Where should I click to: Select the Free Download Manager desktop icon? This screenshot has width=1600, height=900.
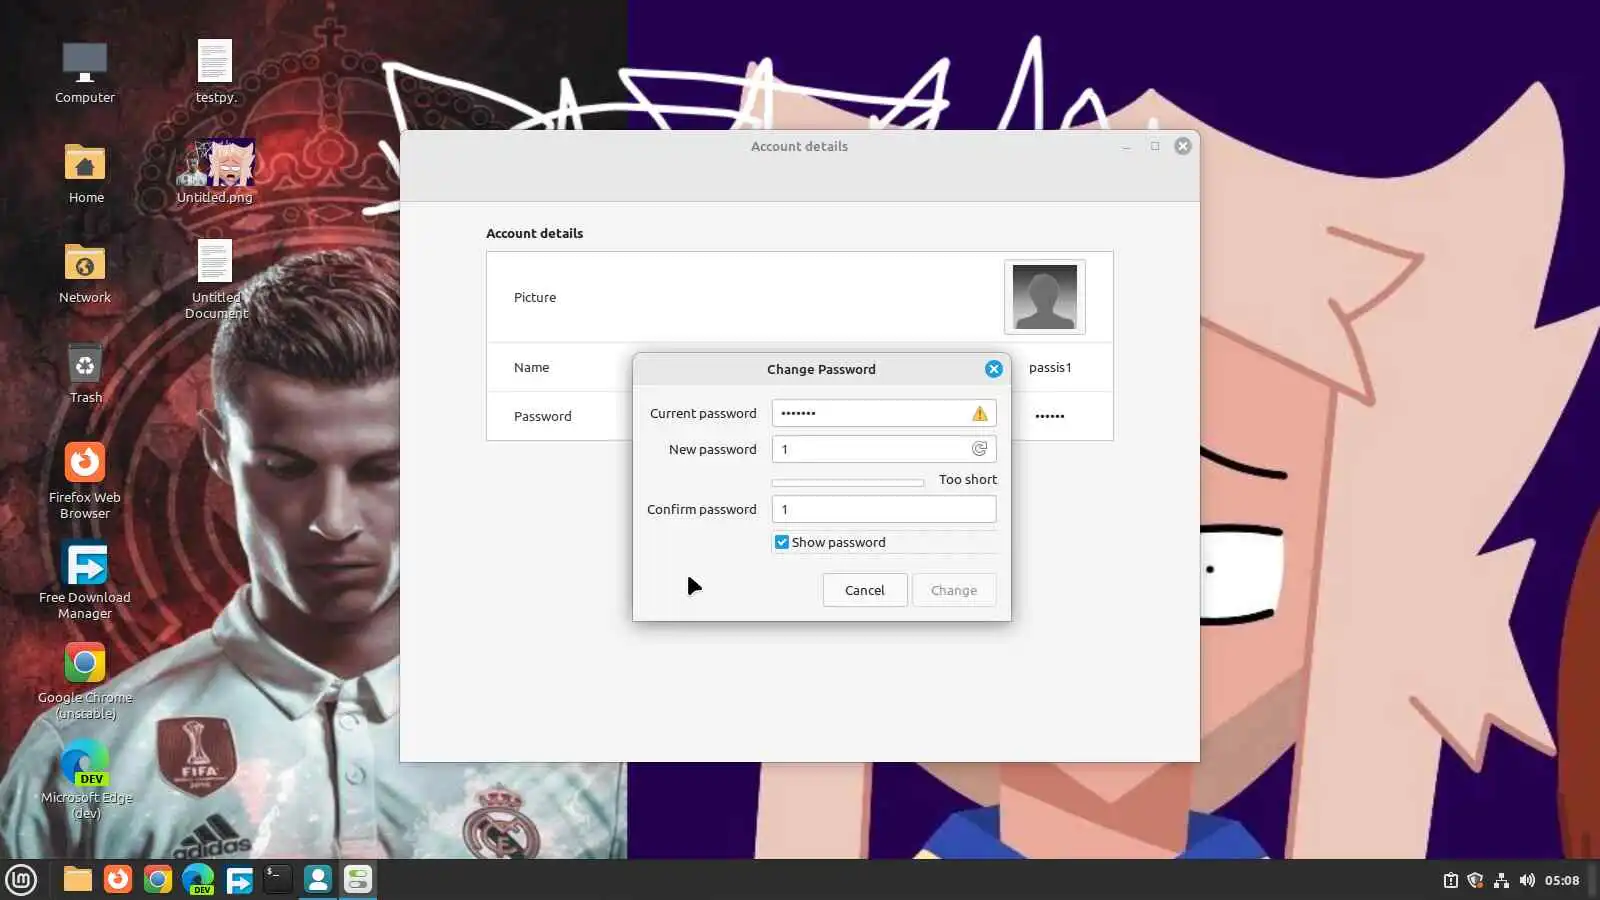click(85, 581)
